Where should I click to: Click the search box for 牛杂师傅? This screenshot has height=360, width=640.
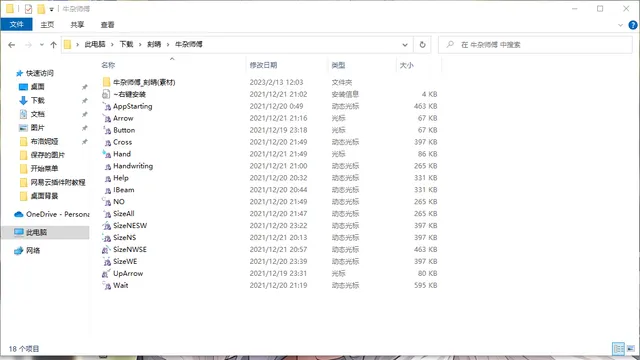535,45
